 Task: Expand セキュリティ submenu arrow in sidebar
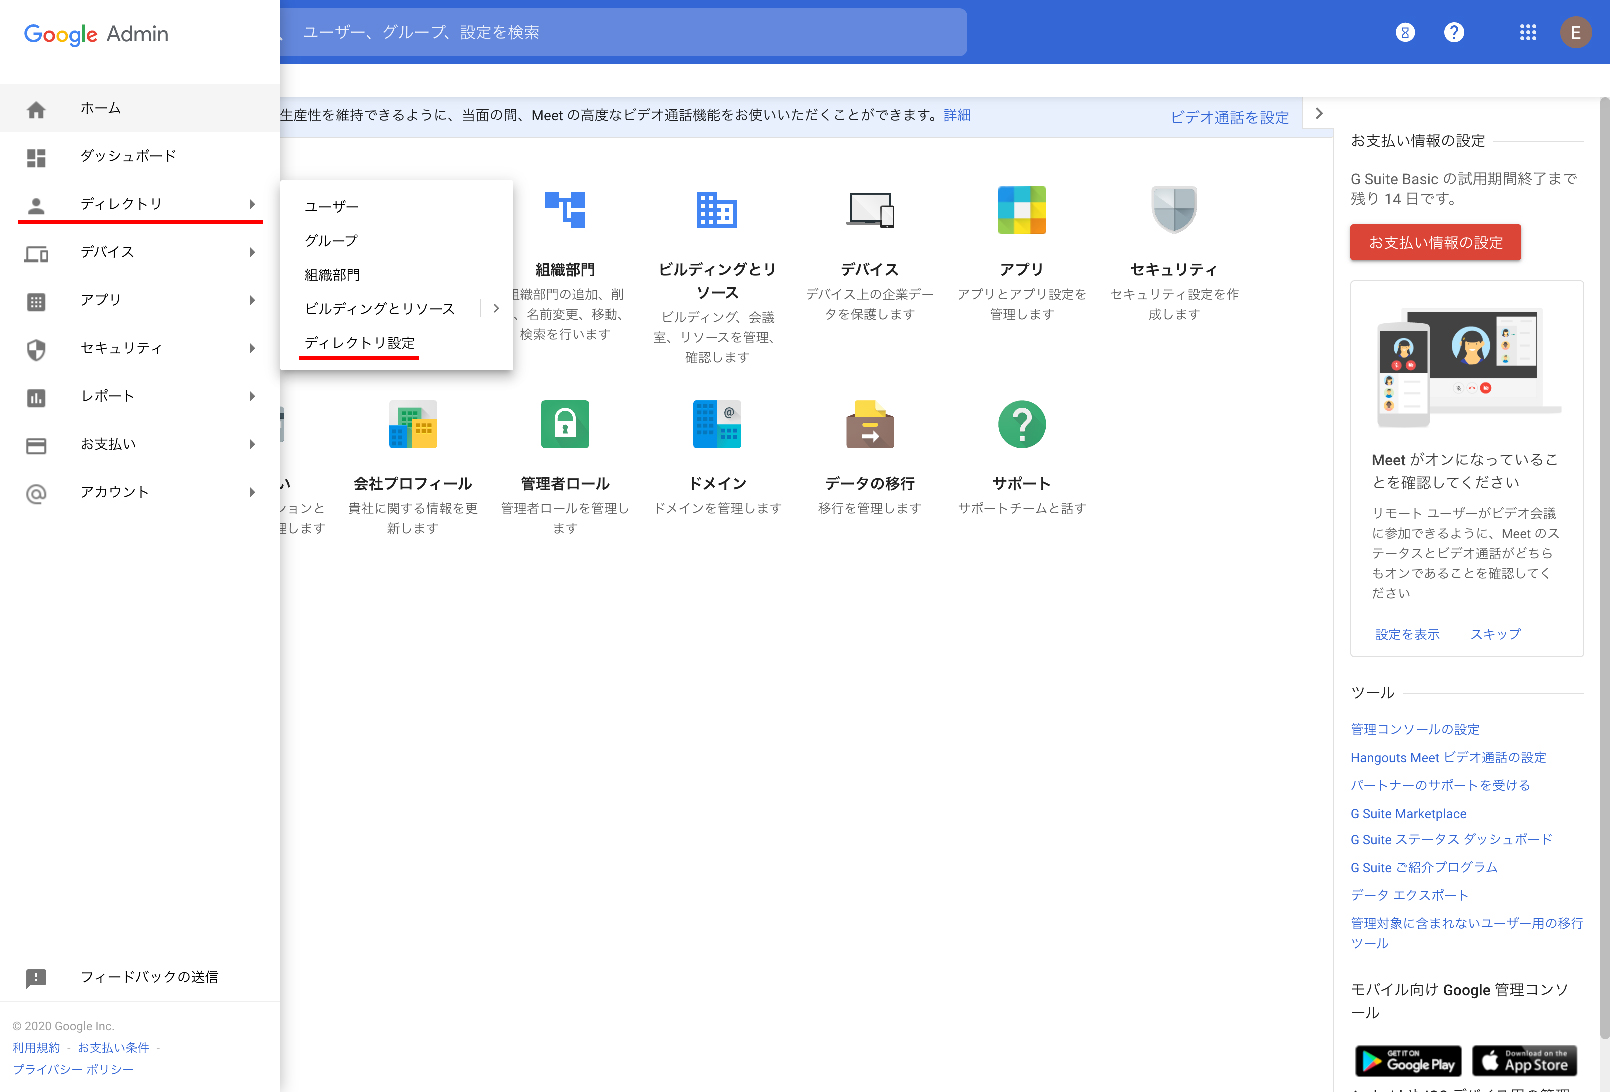252,348
